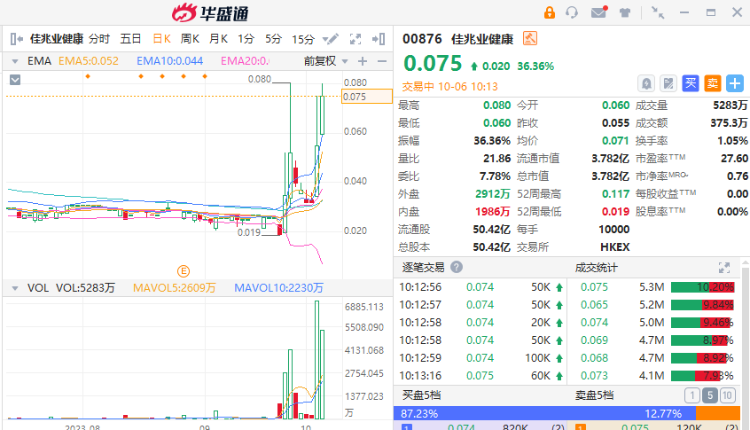
Task: Click the orange lock icon
Action: tap(549, 12)
